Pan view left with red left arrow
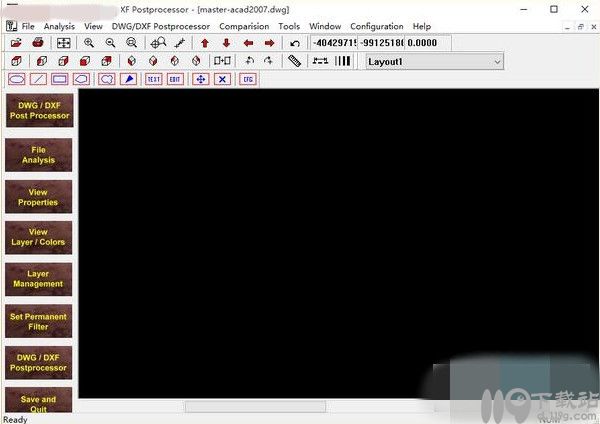 click(x=248, y=43)
